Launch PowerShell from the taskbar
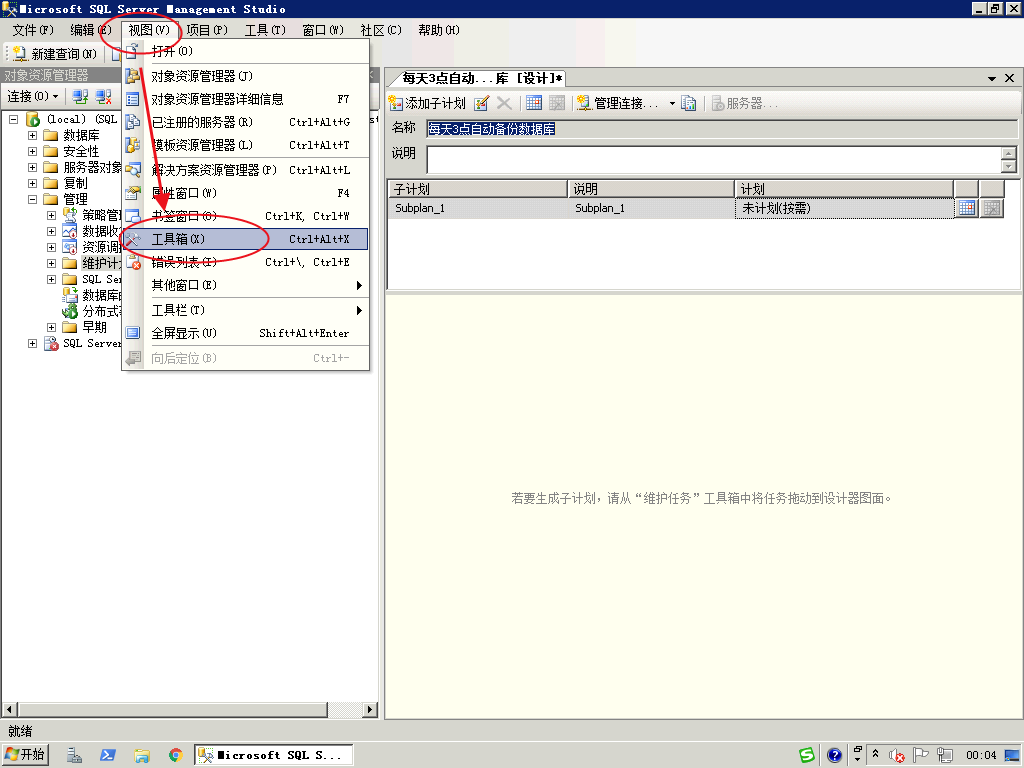The width and height of the screenshot is (1024, 768). (x=108, y=756)
